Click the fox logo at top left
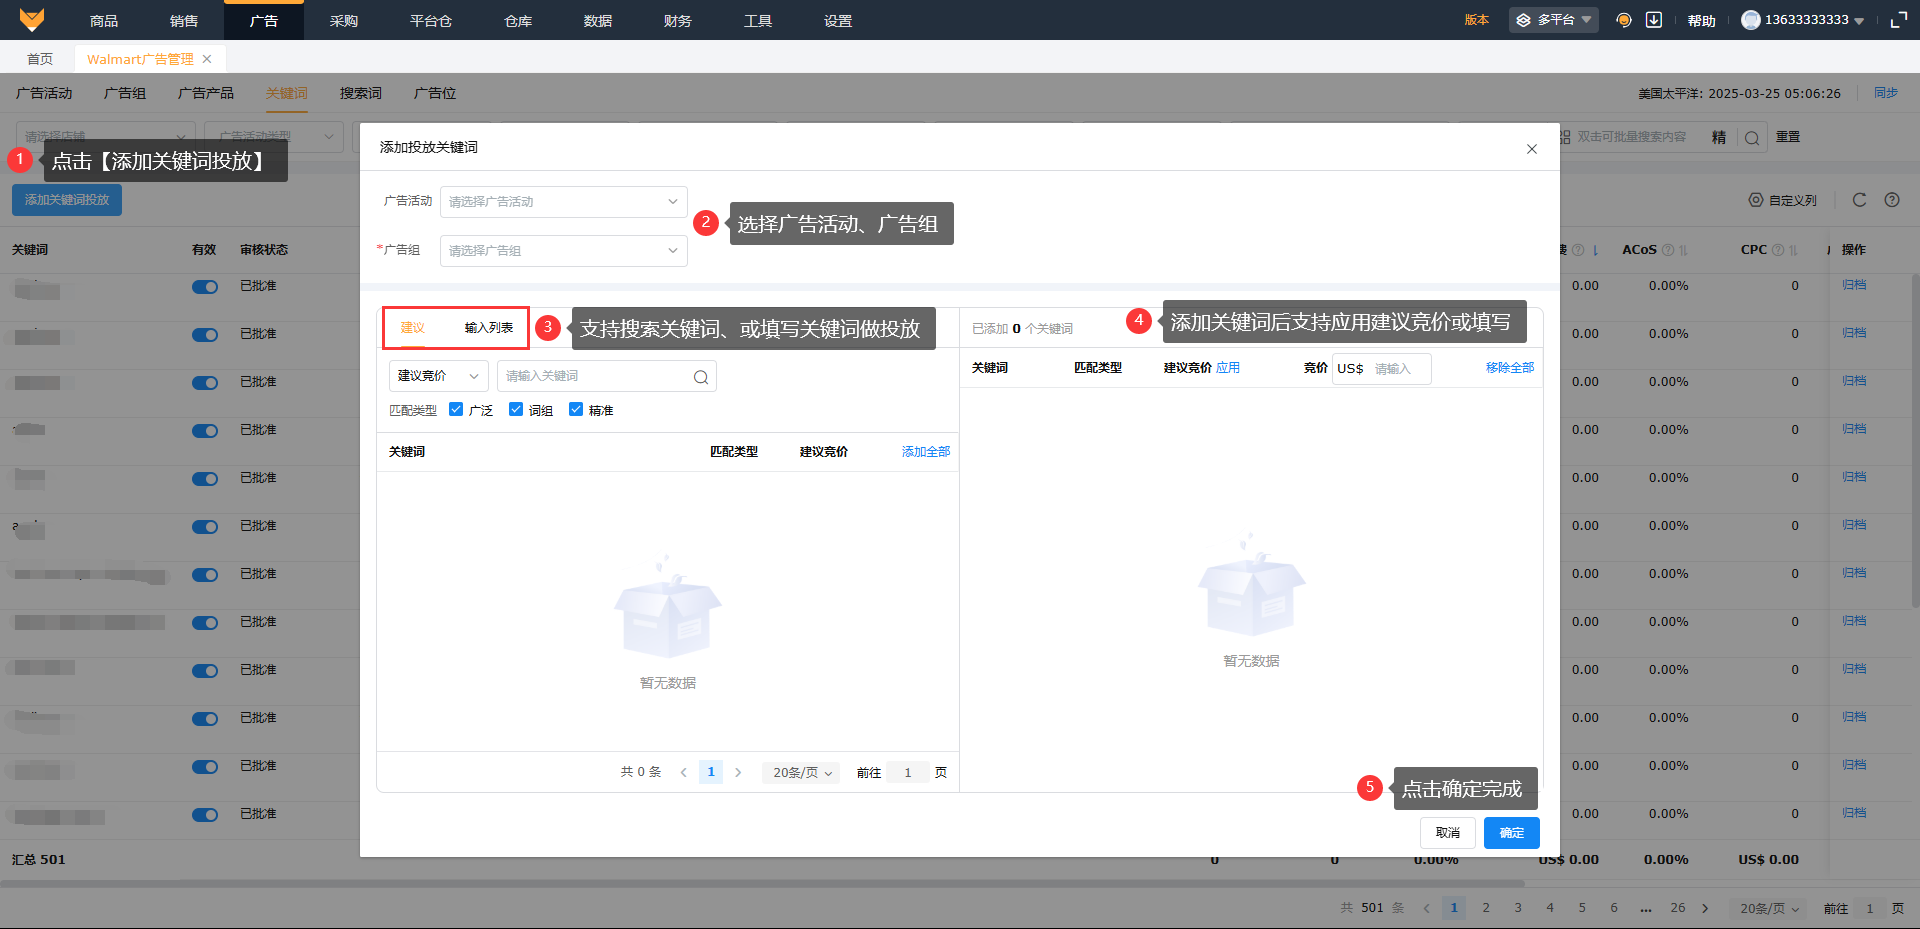Viewport: 1920px width, 929px height. tap(32, 20)
